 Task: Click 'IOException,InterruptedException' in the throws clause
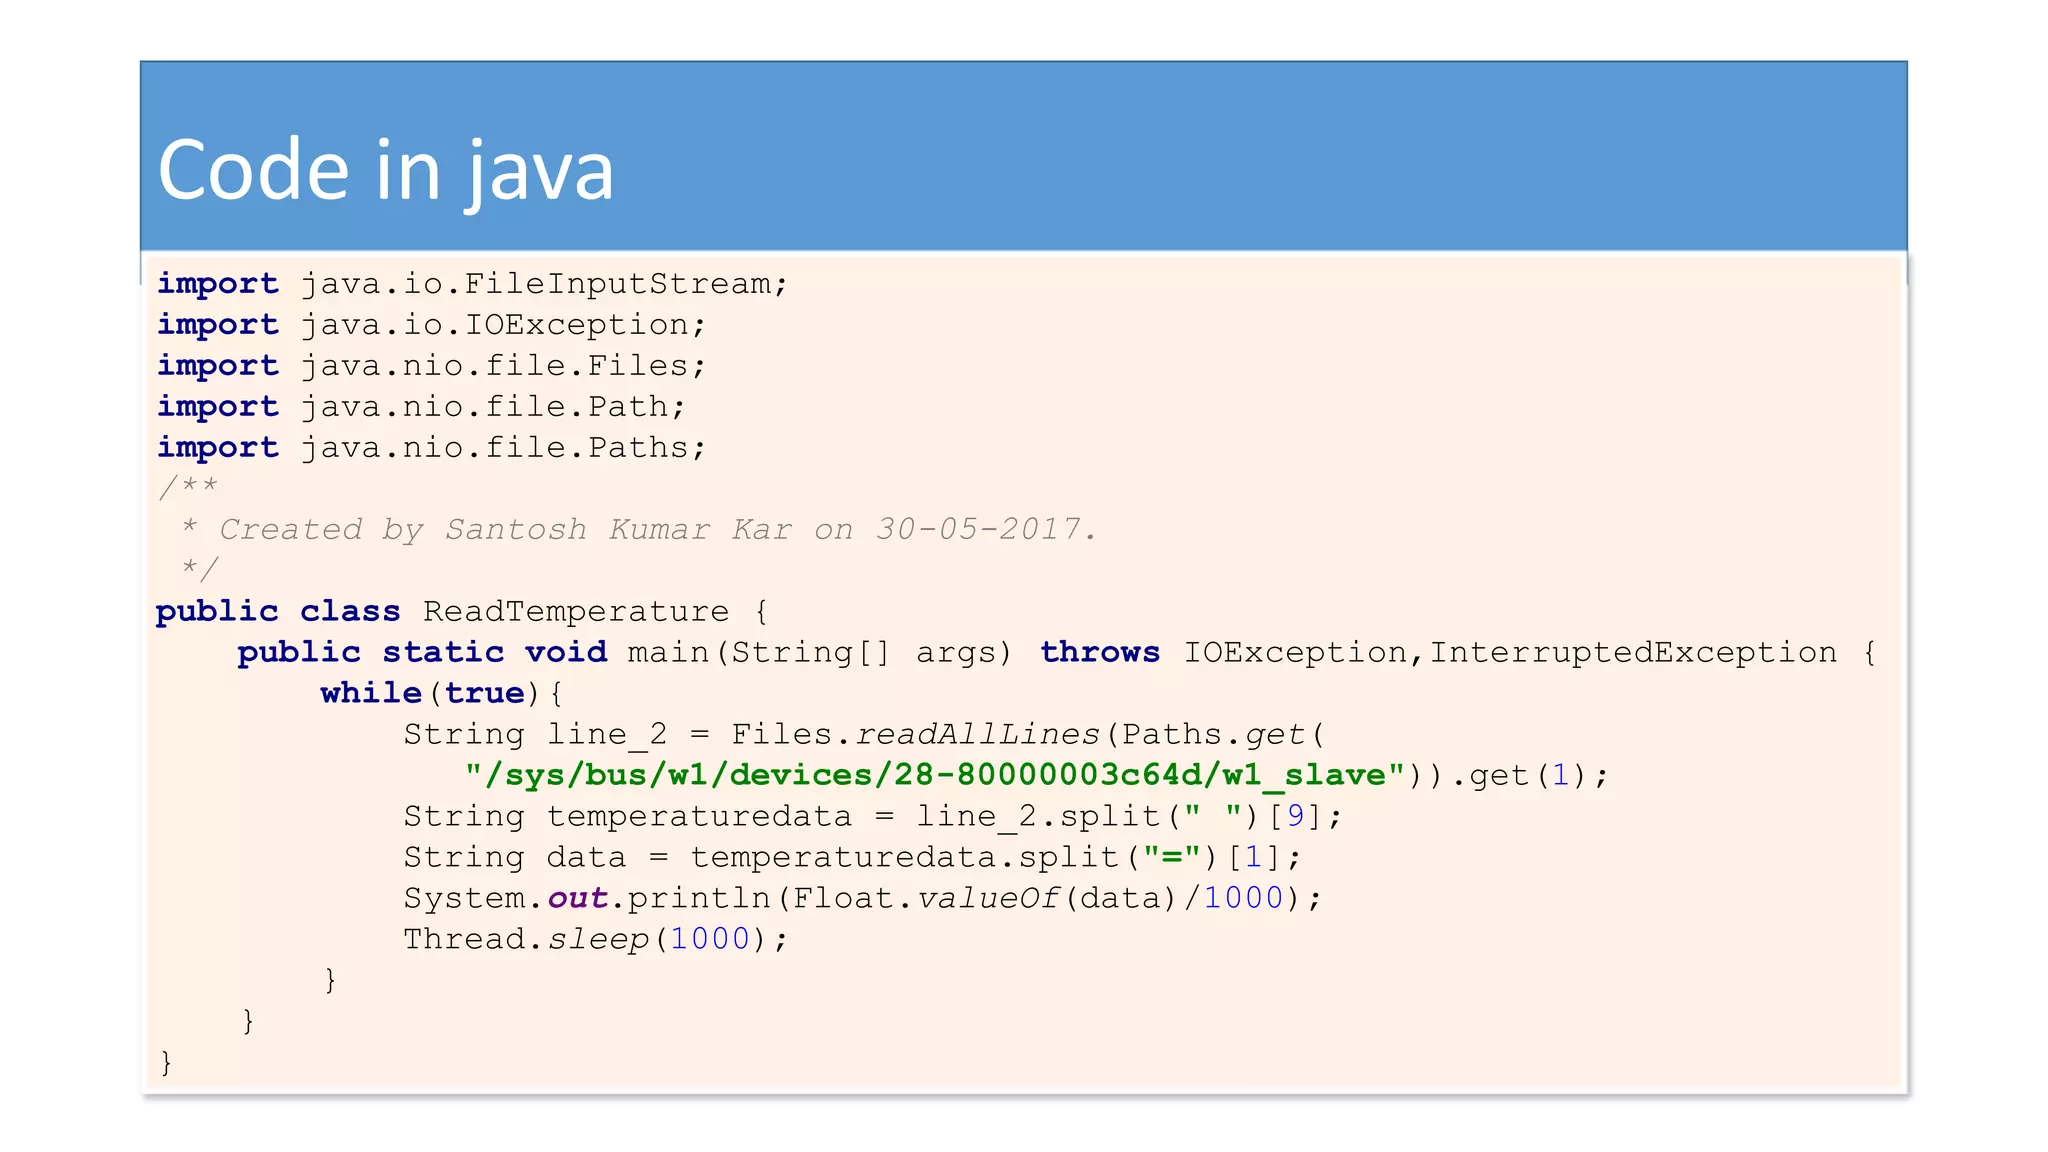pyautogui.click(x=1510, y=652)
